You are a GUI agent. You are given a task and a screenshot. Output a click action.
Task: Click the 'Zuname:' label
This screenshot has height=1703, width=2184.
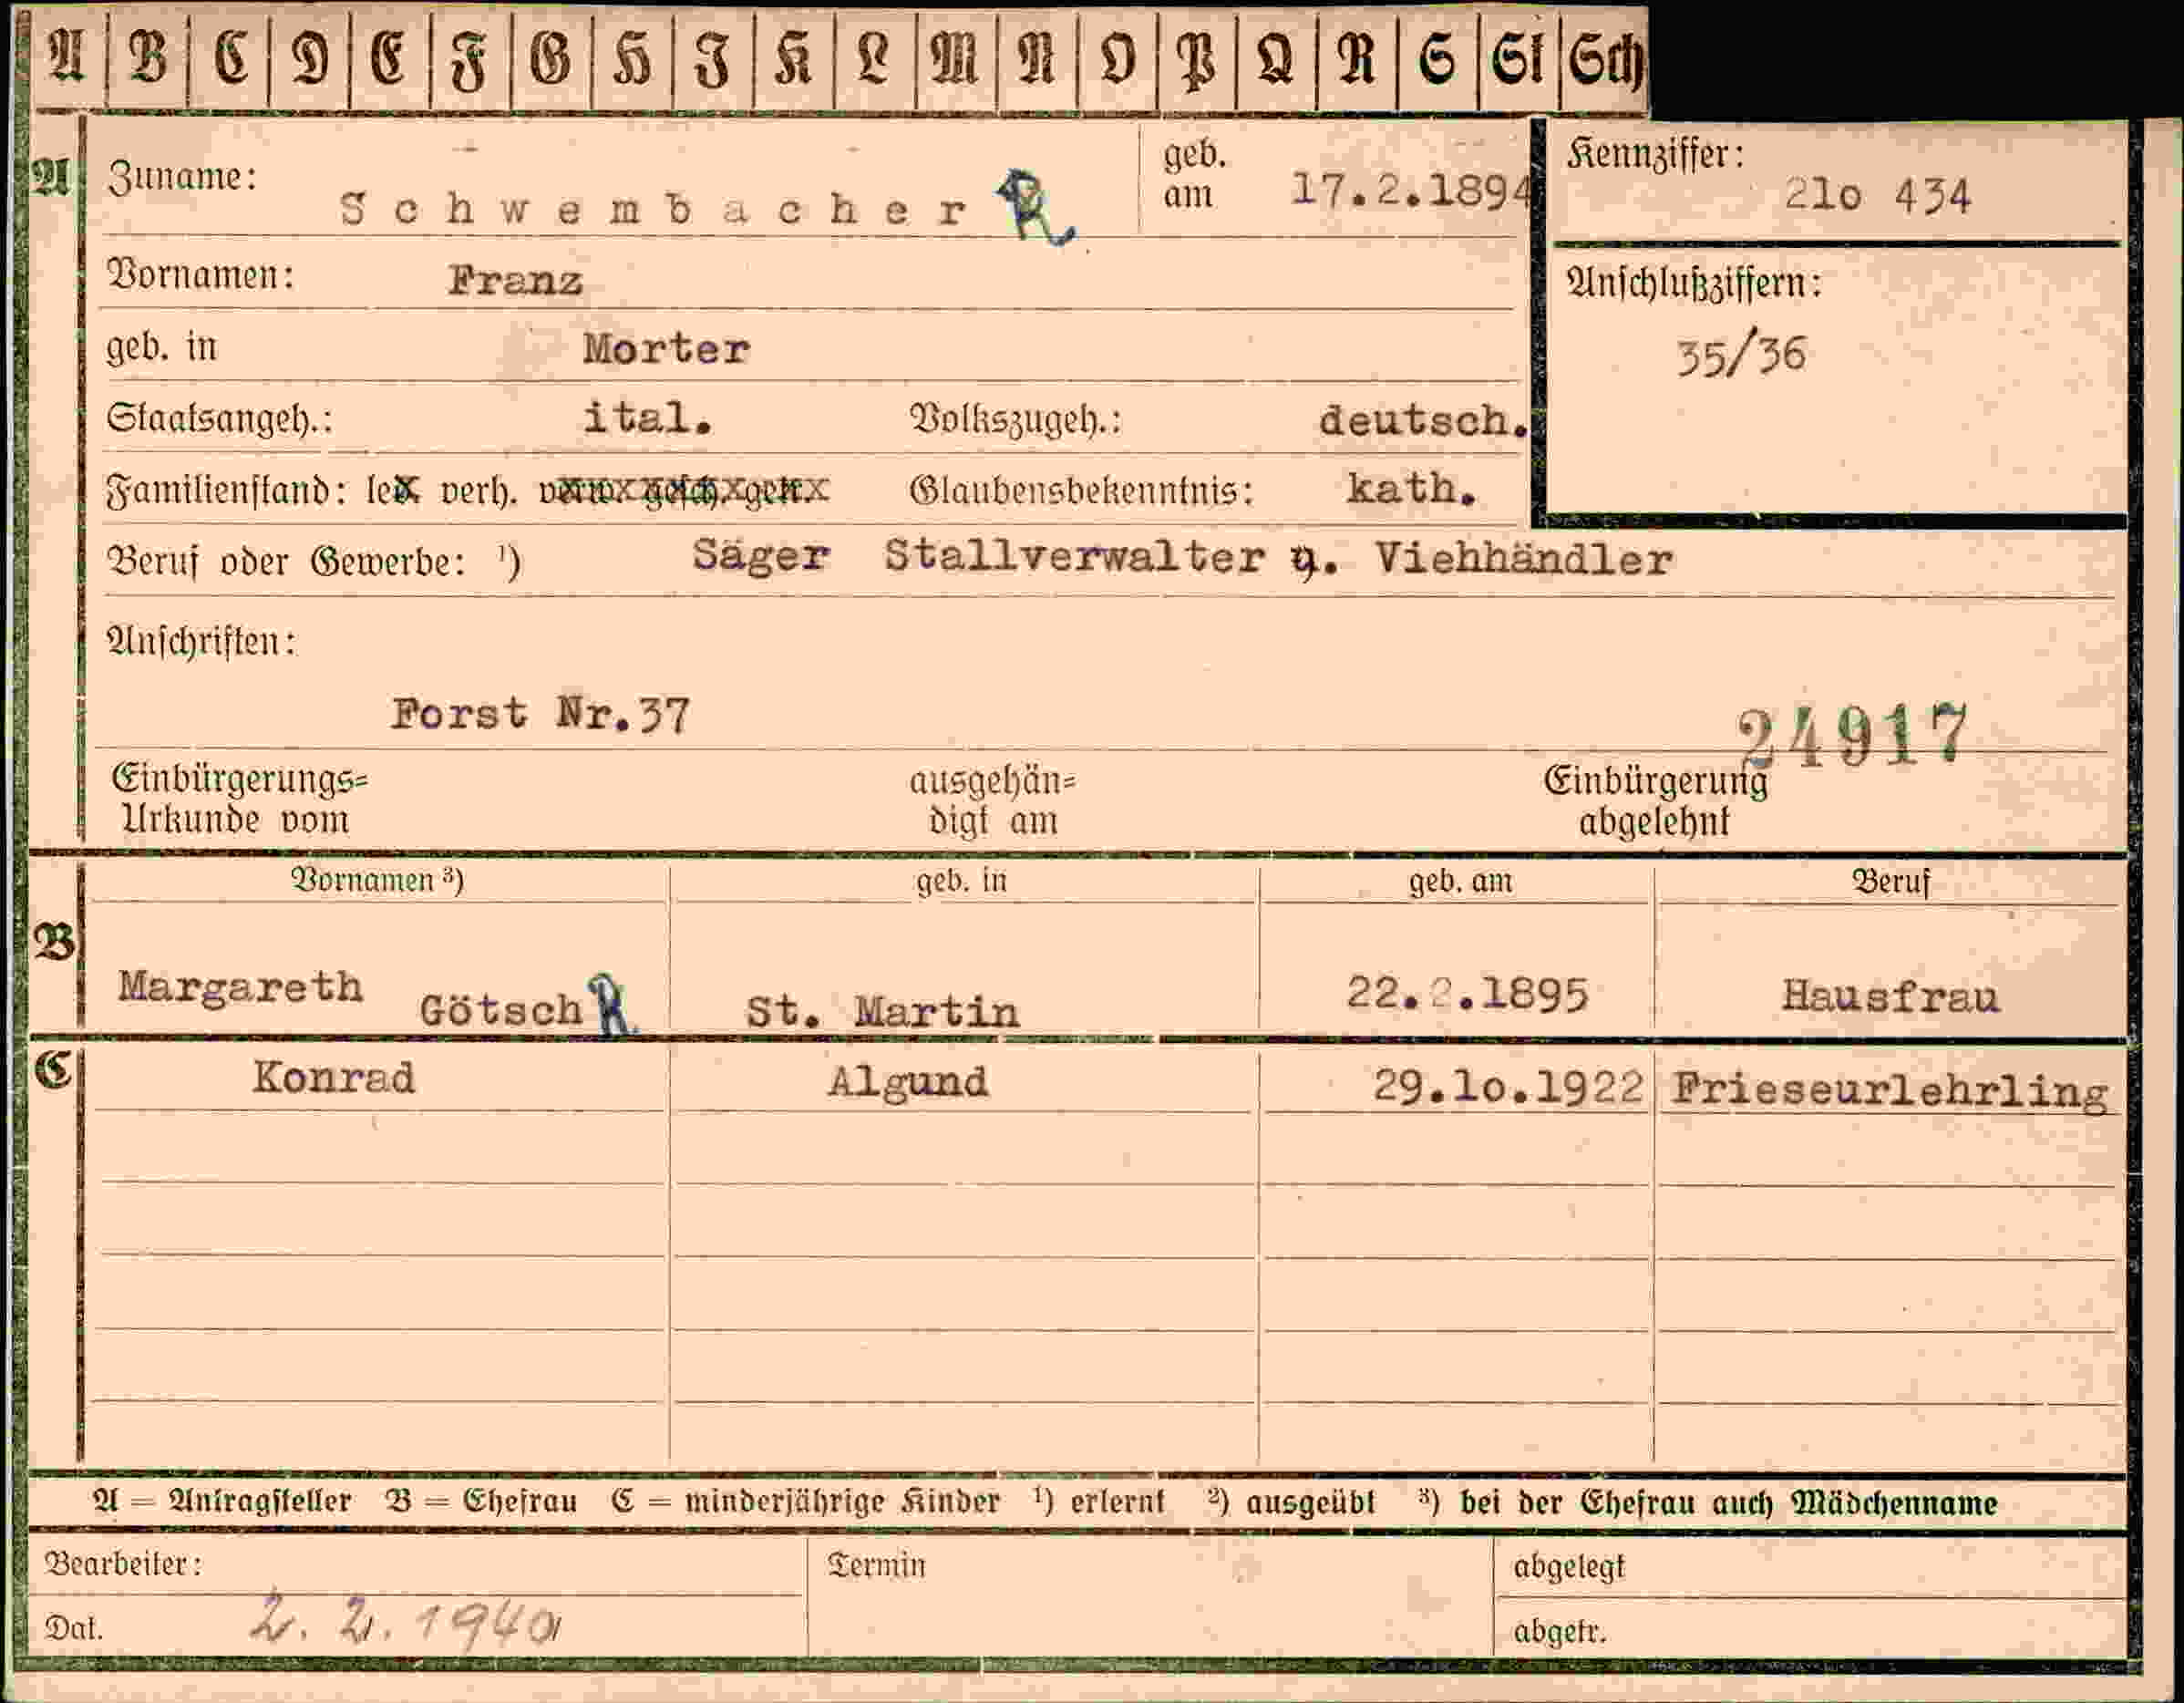[x=182, y=179]
